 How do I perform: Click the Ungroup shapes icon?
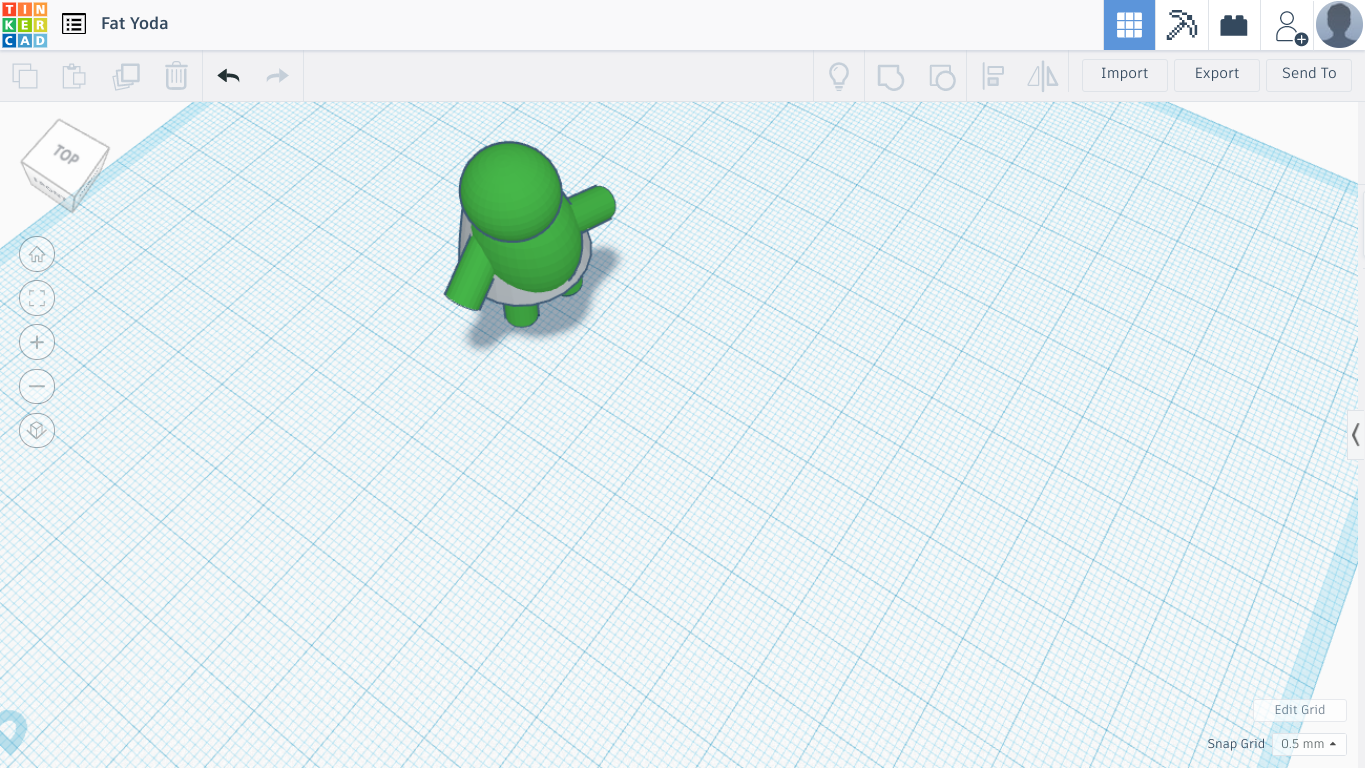(x=941, y=76)
